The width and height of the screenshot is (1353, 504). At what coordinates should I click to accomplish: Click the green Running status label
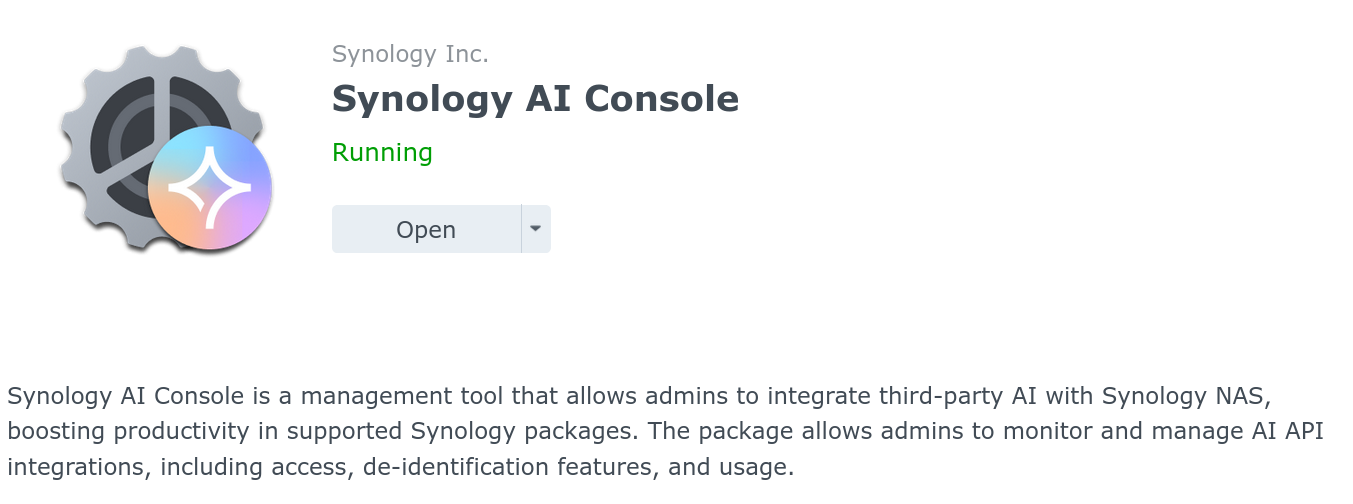(382, 153)
